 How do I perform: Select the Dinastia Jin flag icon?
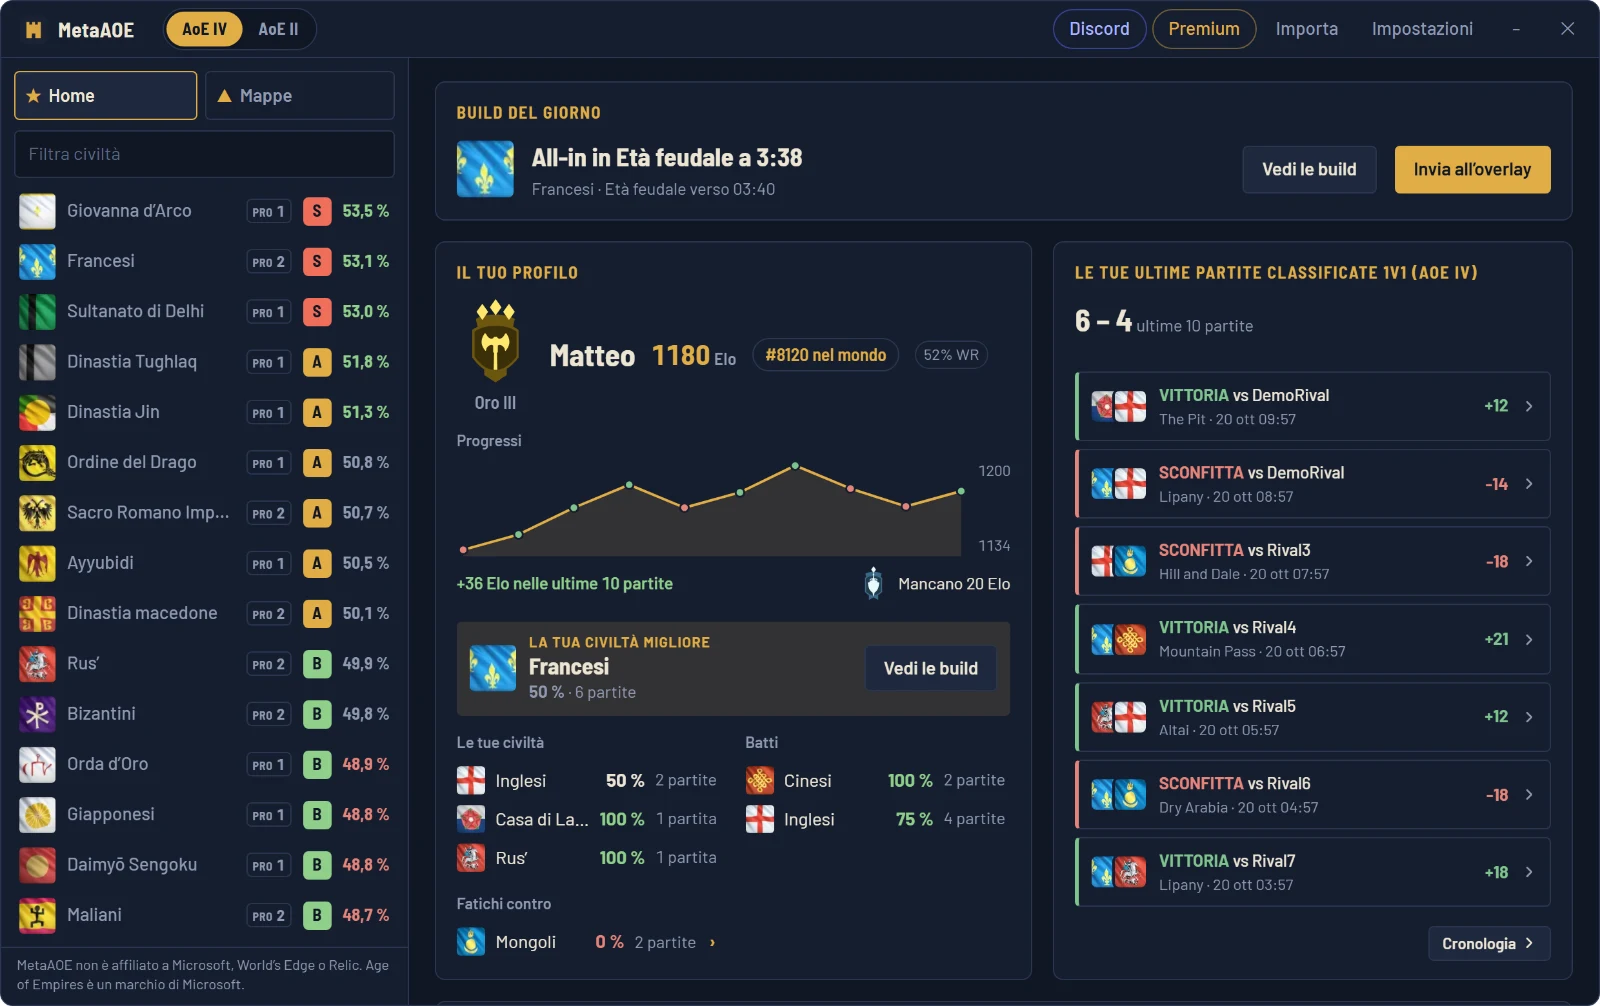coord(37,412)
